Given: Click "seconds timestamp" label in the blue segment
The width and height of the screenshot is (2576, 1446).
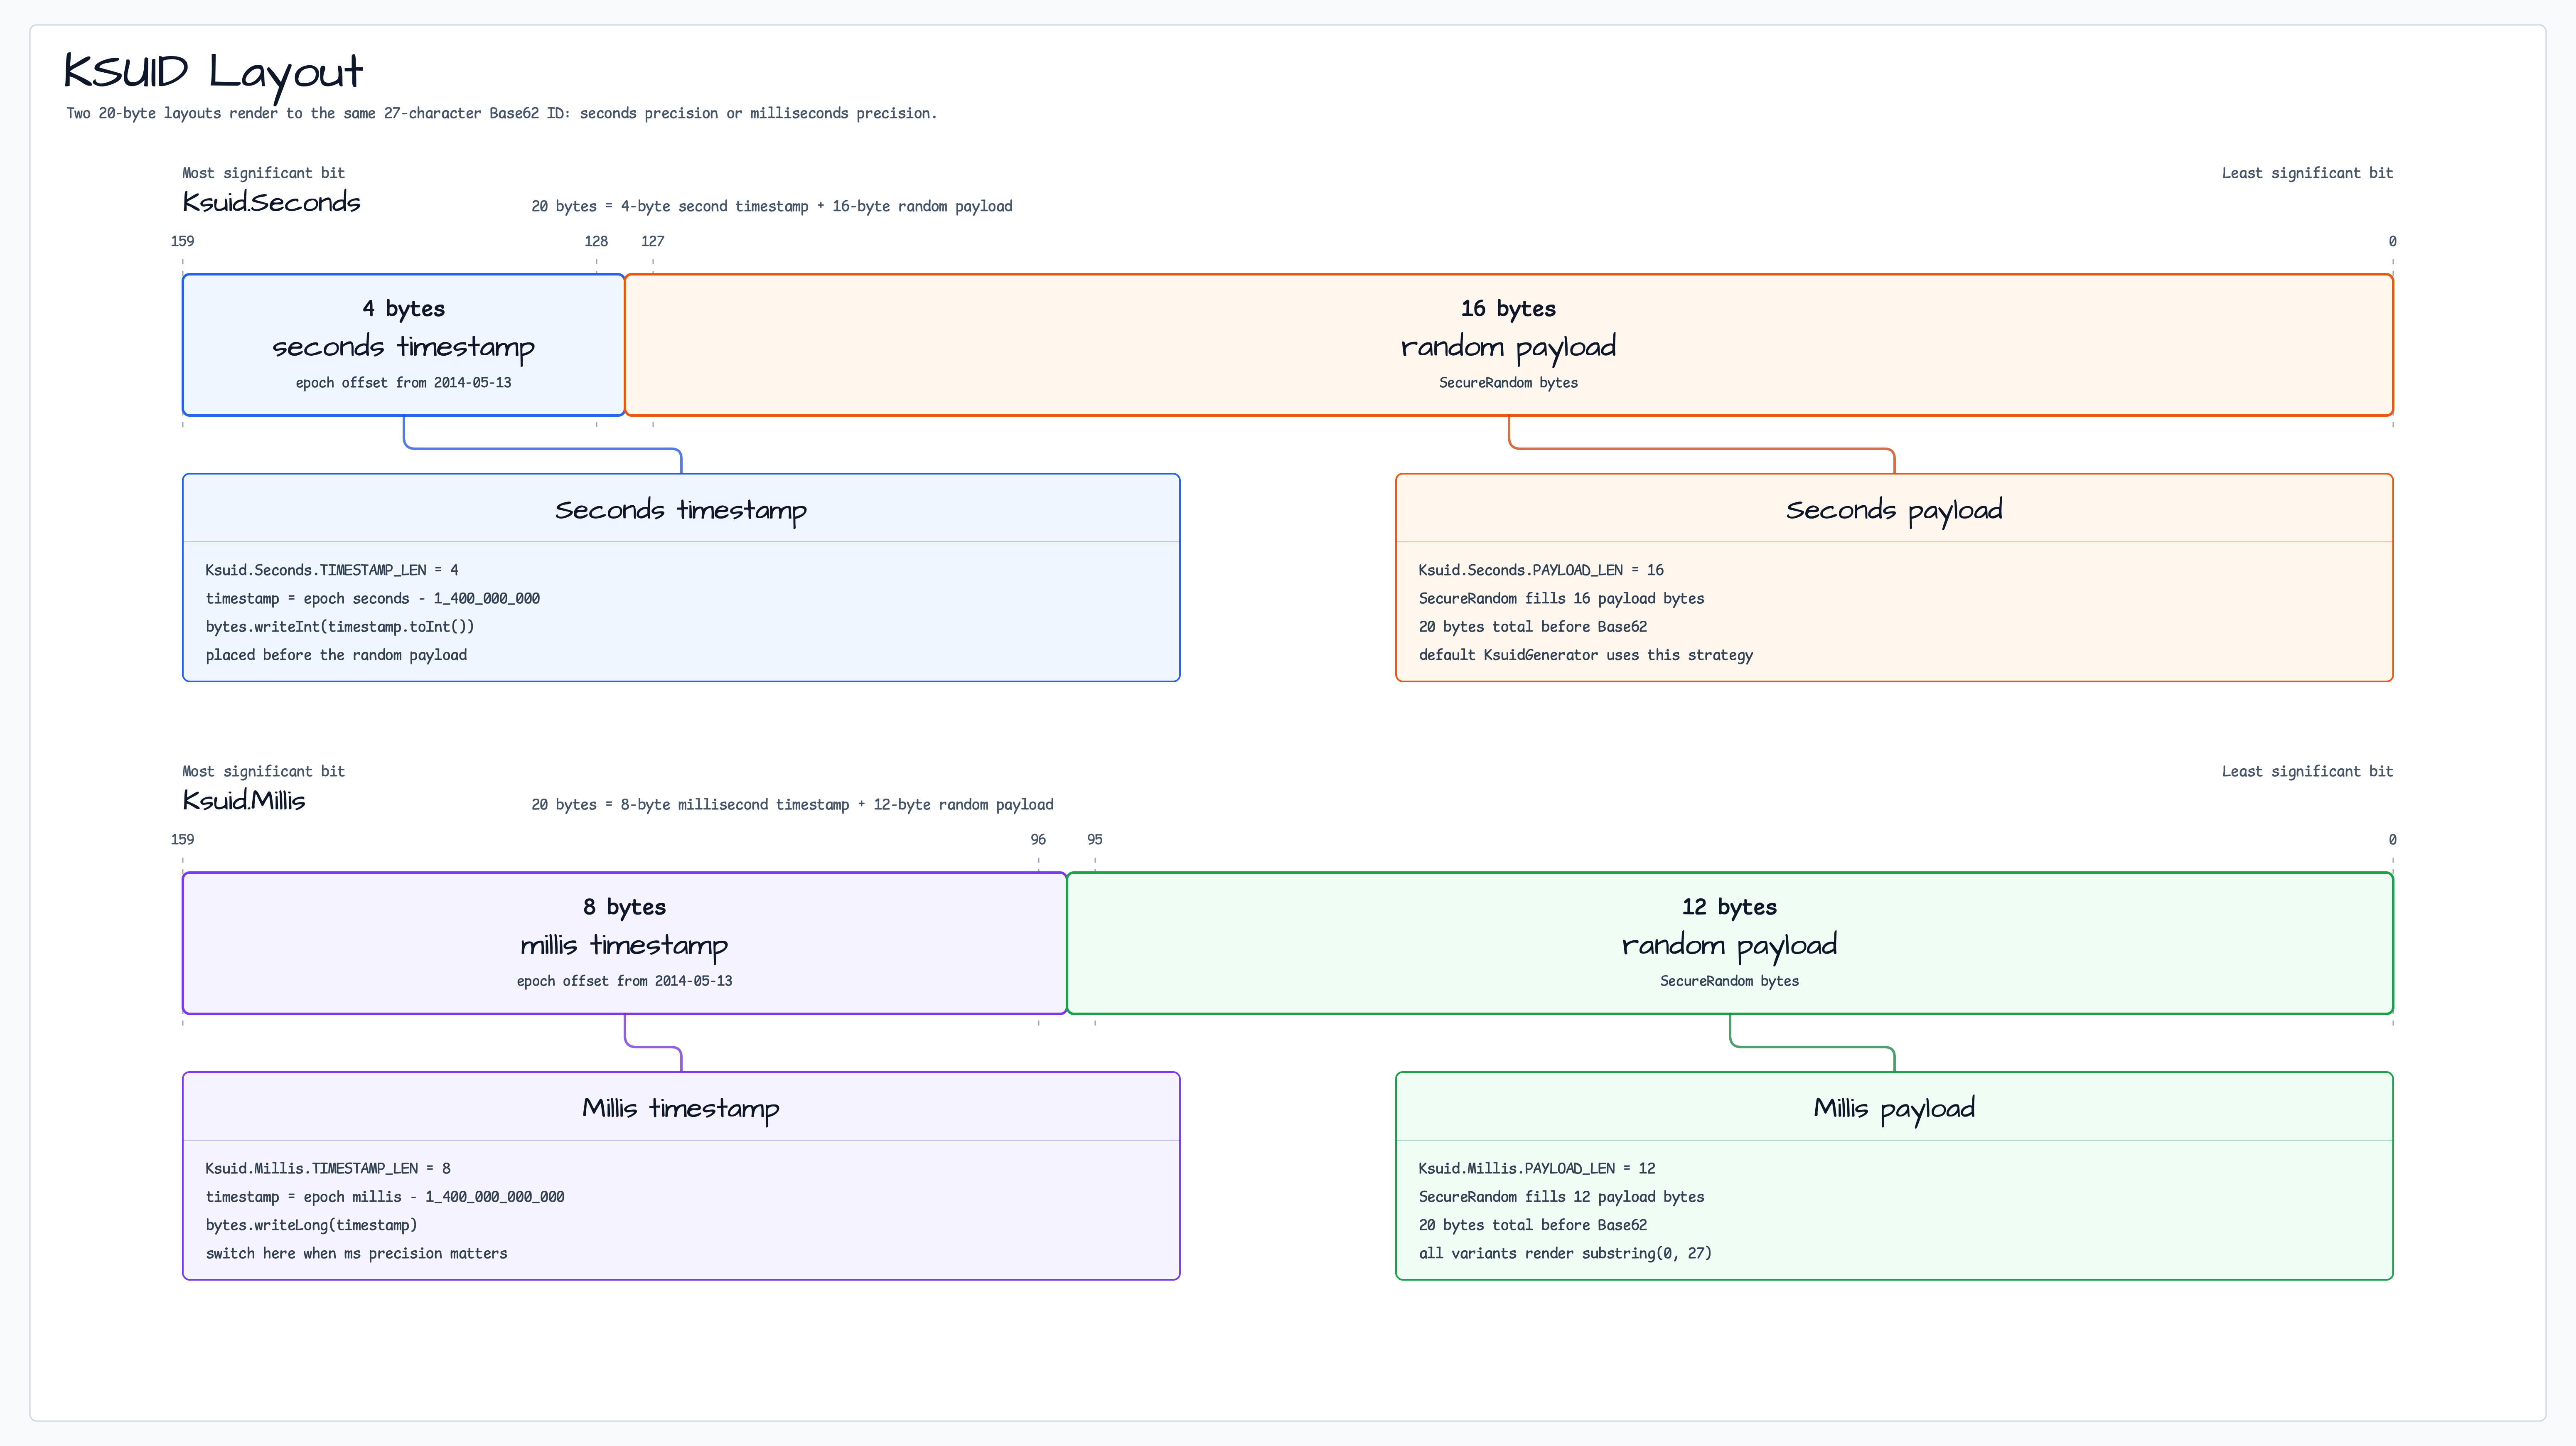Looking at the screenshot, I should pyautogui.click(x=404, y=347).
